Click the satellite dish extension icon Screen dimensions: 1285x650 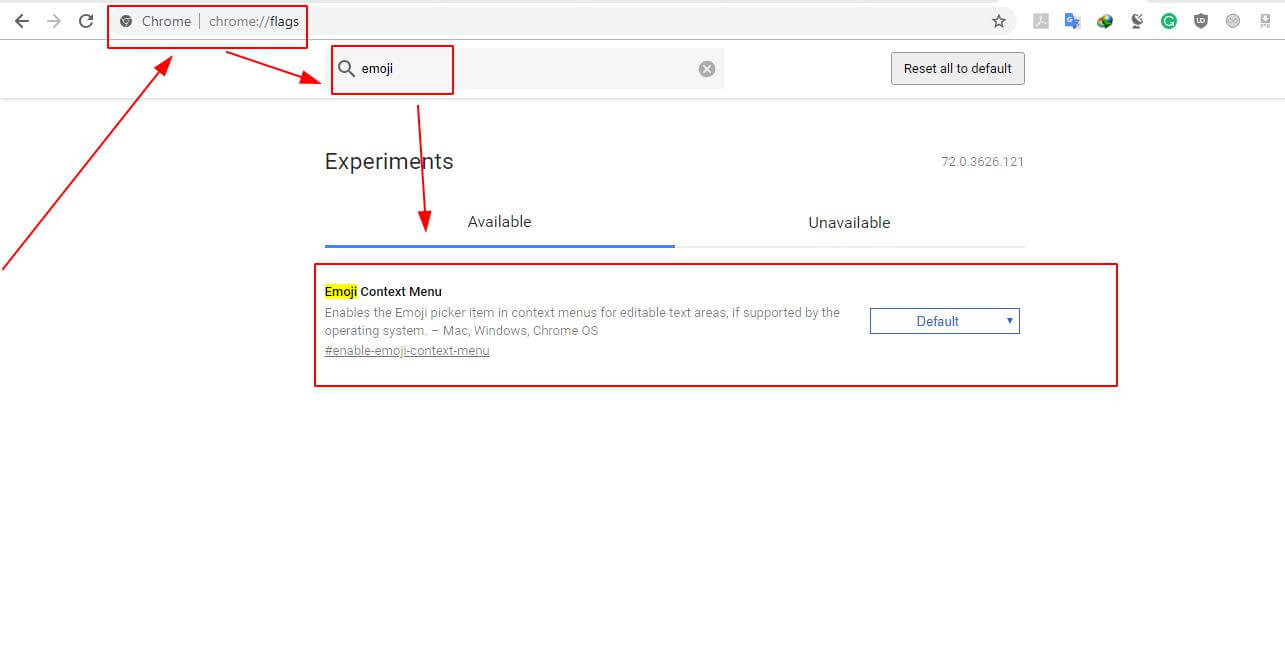(1137, 21)
